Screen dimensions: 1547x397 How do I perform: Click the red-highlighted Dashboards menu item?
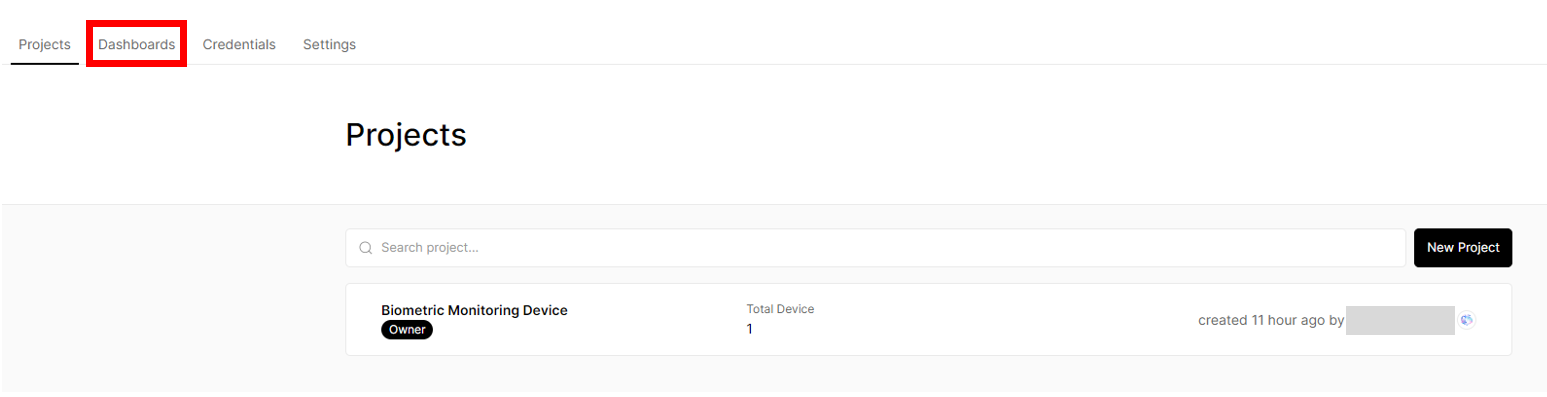(x=137, y=44)
